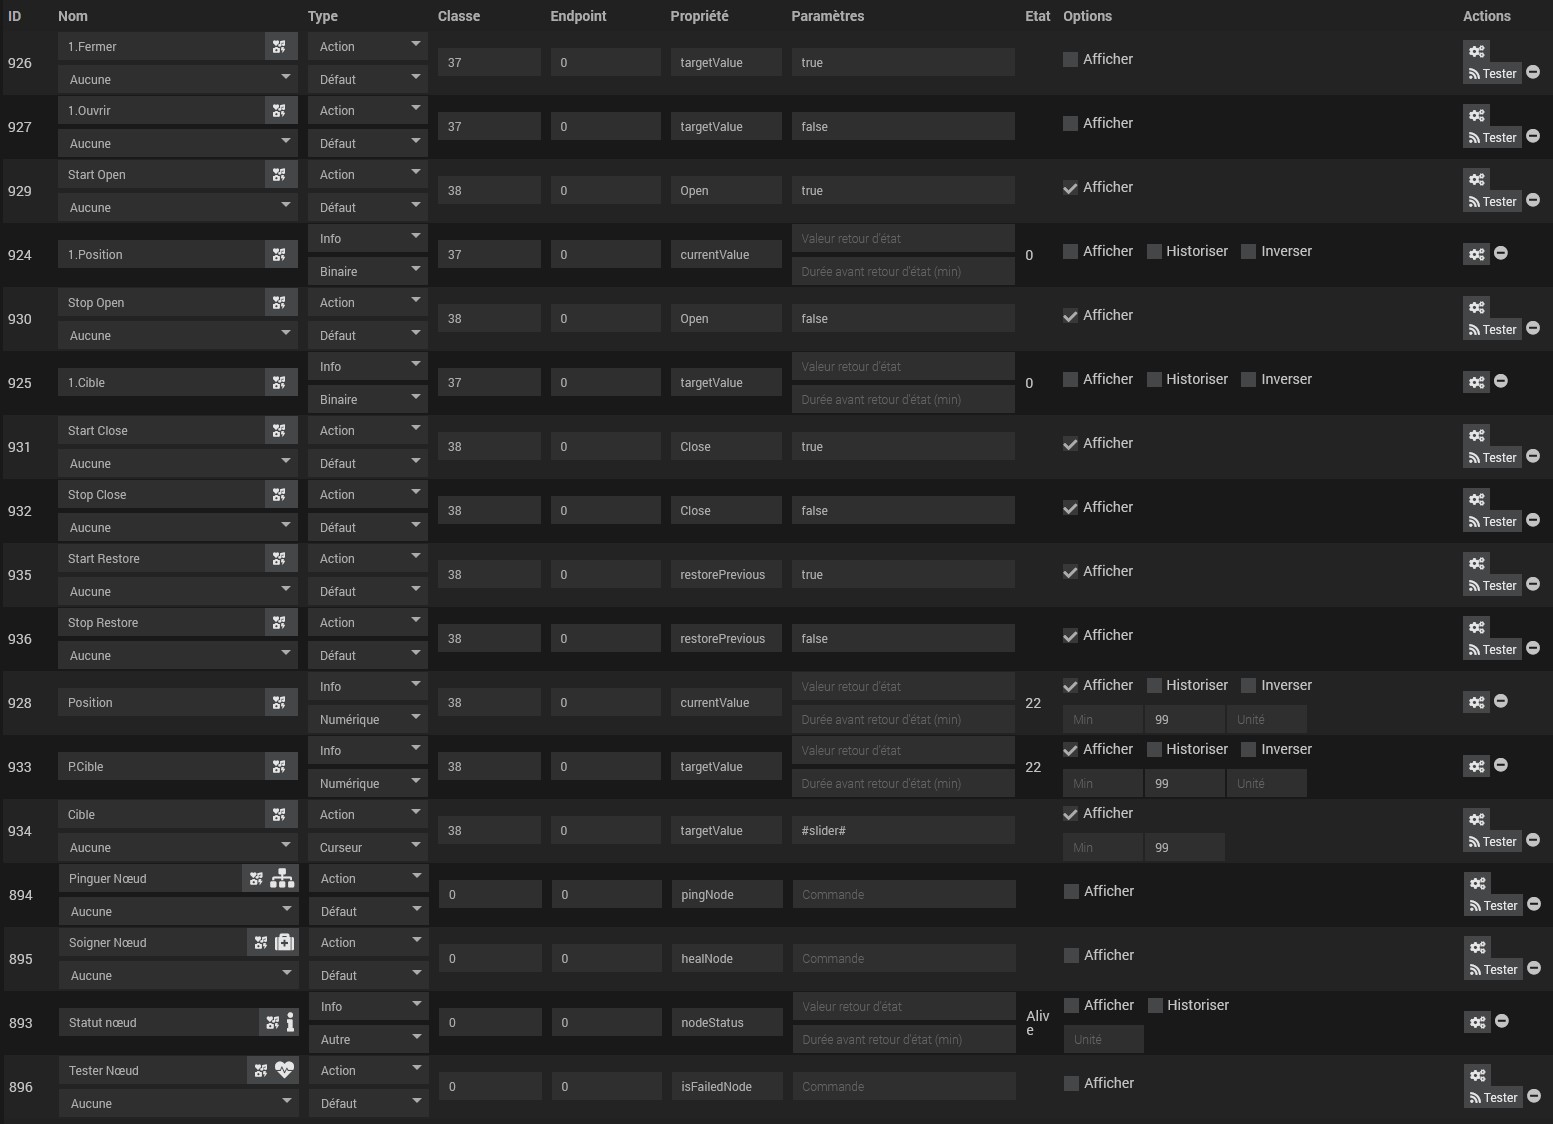This screenshot has width=1553, height=1124.
Task: Open configuration gears for command 926
Action: point(1477,51)
